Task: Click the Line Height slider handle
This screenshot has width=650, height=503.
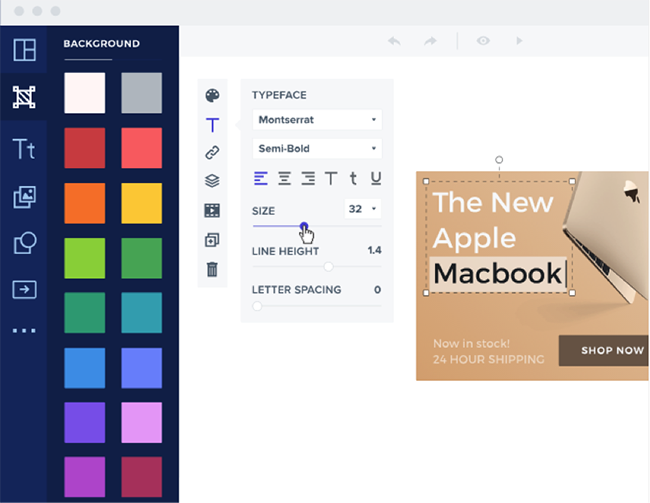Action: pyautogui.click(x=328, y=266)
